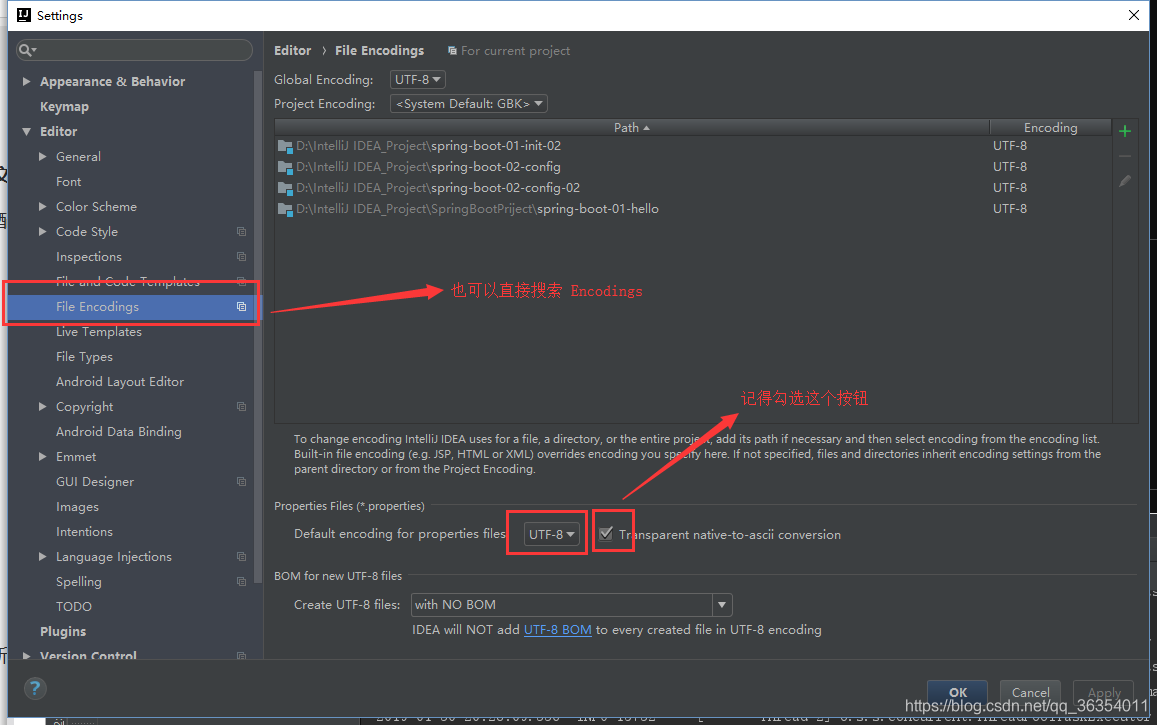Click Cancel button

click(1030, 692)
